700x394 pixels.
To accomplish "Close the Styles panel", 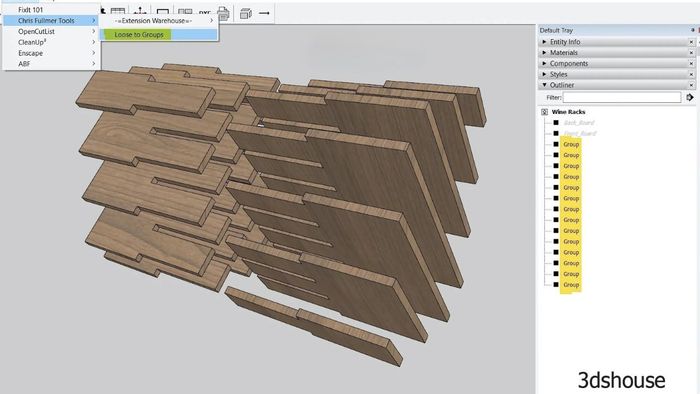I will click(x=691, y=74).
